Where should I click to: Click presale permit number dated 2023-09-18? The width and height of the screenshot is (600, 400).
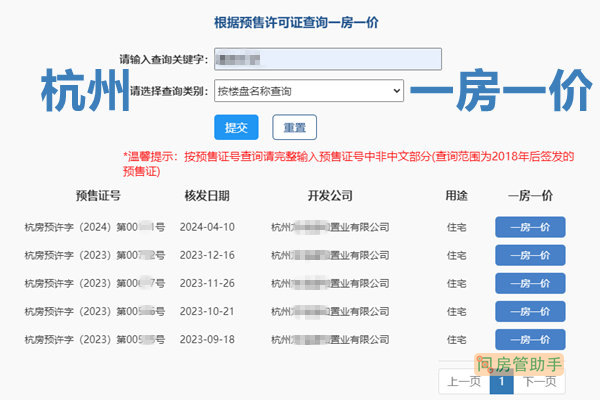(95, 340)
